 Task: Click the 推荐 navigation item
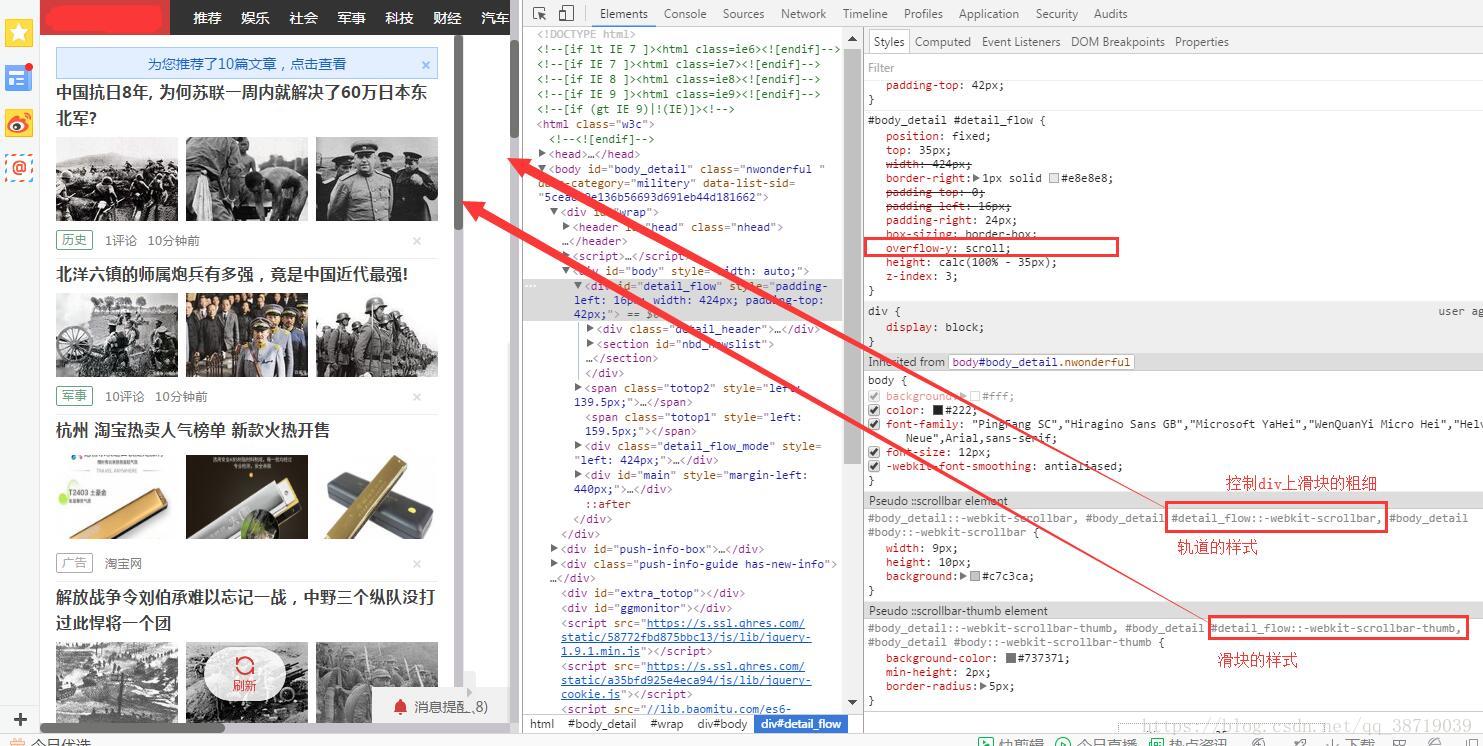point(207,18)
